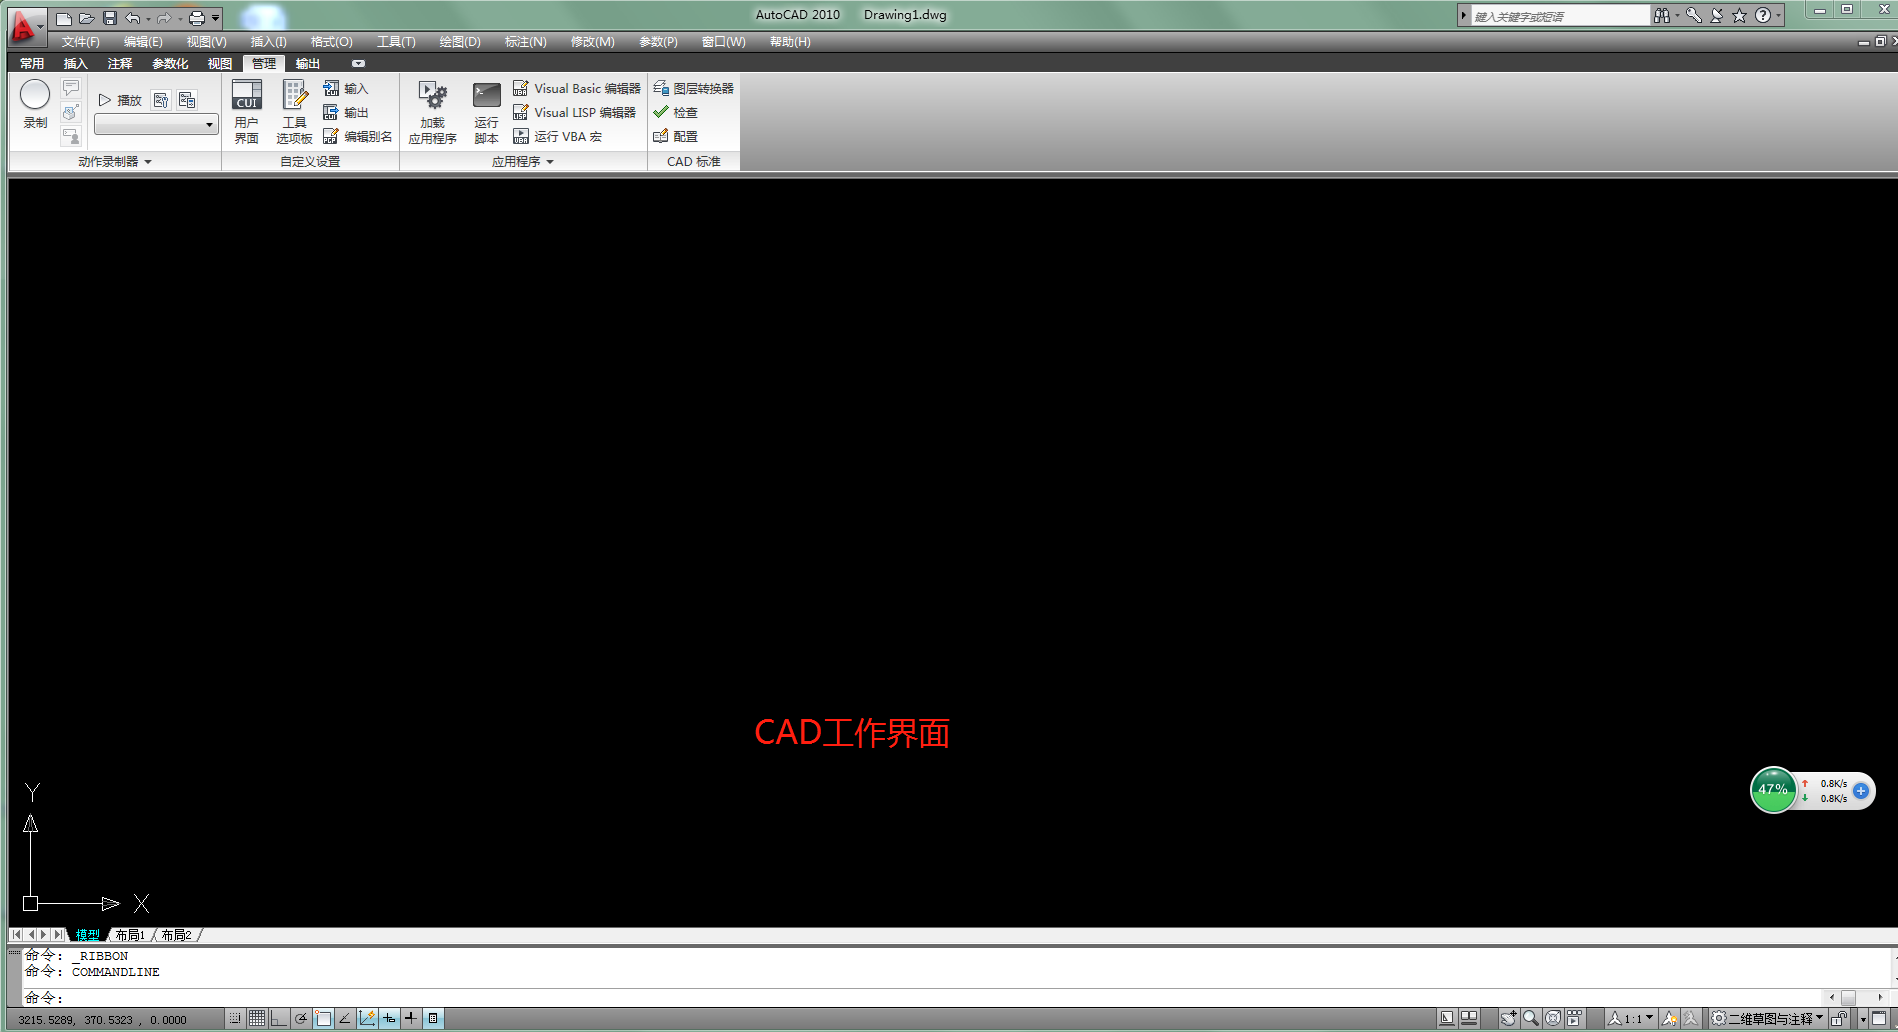Open the annotation scale 1:1 dropdown
This screenshot has width=1898, height=1032.
coord(1630,1018)
